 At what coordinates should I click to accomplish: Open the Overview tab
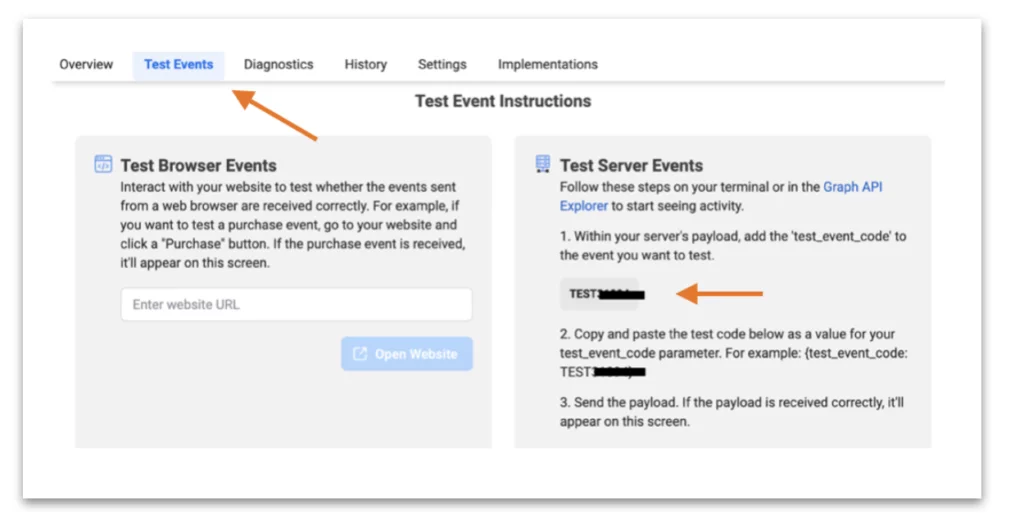pyautogui.click(x=86, y=65)
